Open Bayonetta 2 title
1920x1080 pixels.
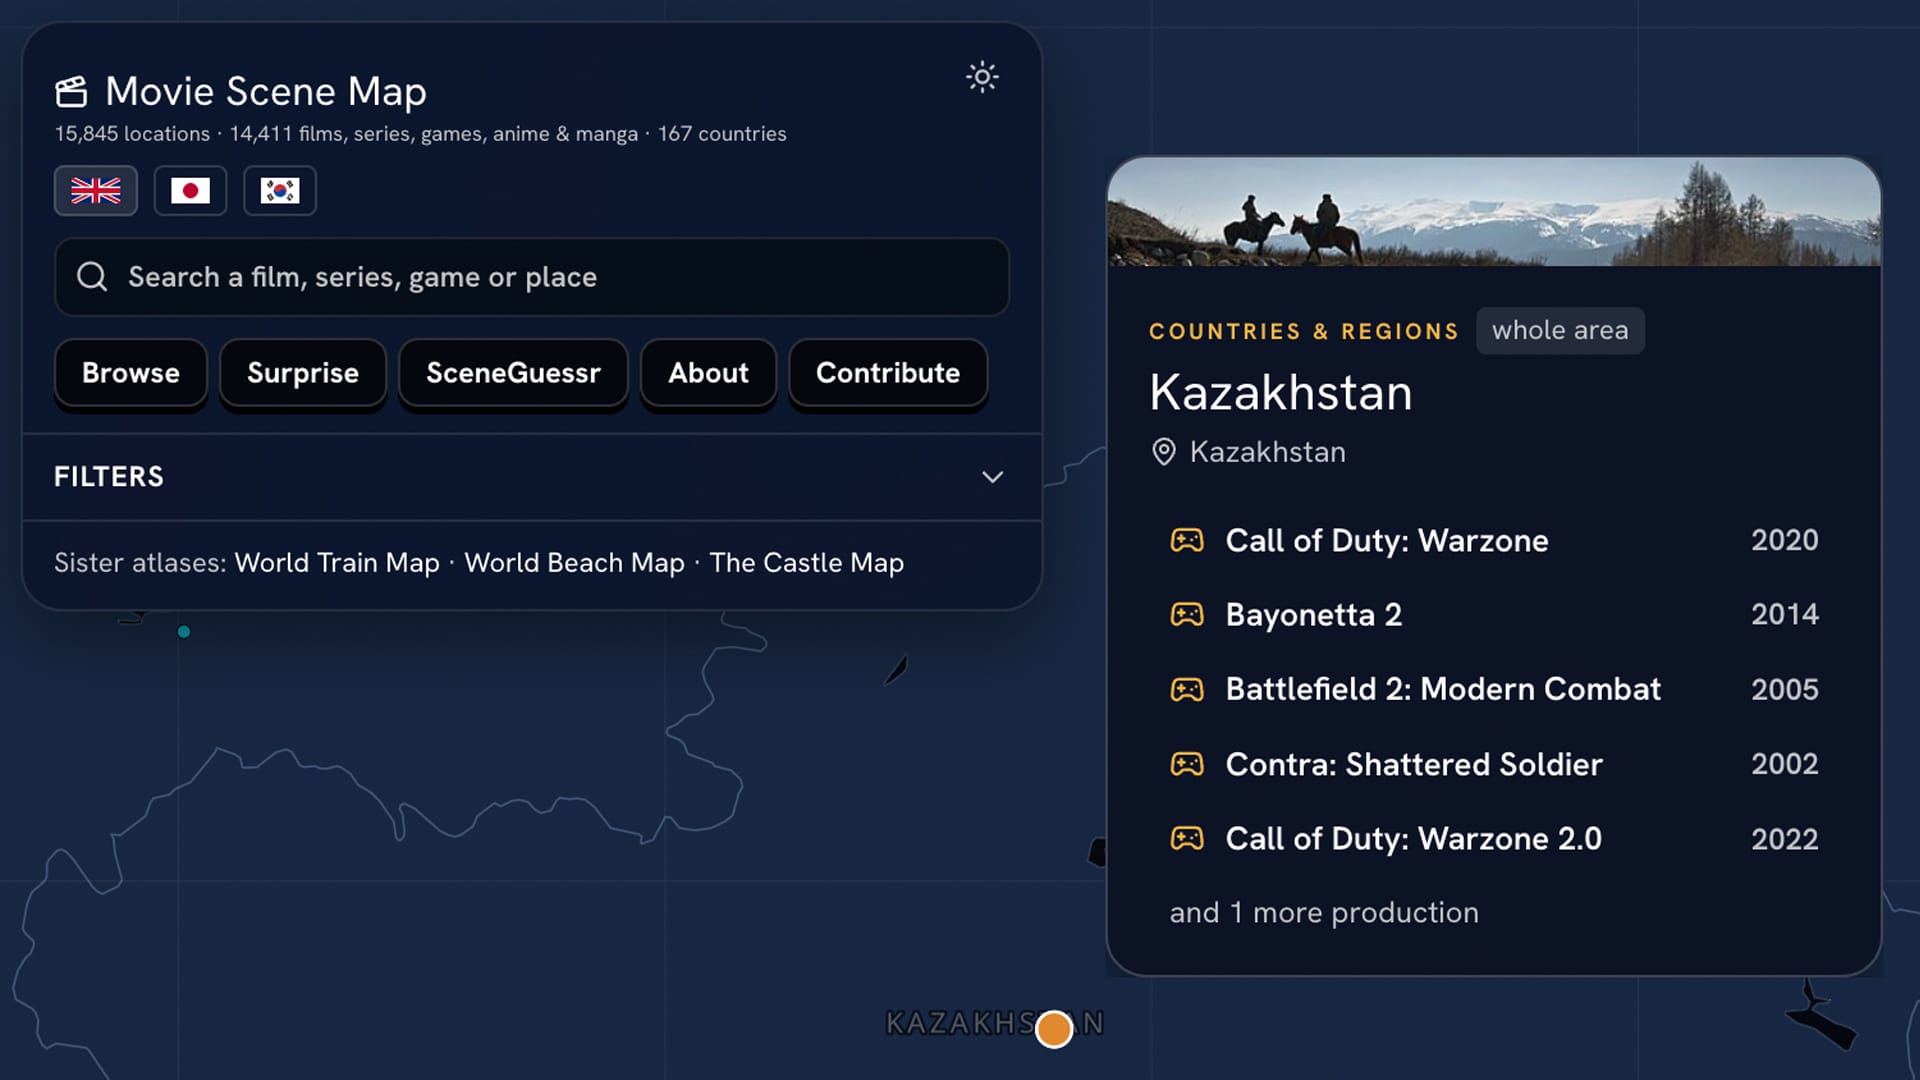pyautogui.click(x=1314, y=614)
